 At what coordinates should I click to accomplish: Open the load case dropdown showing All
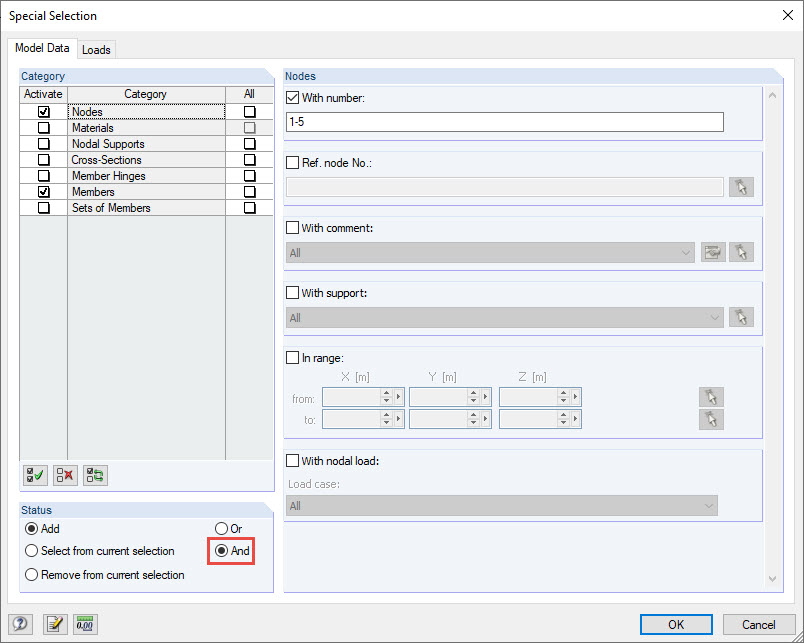[x=708, y=505]
